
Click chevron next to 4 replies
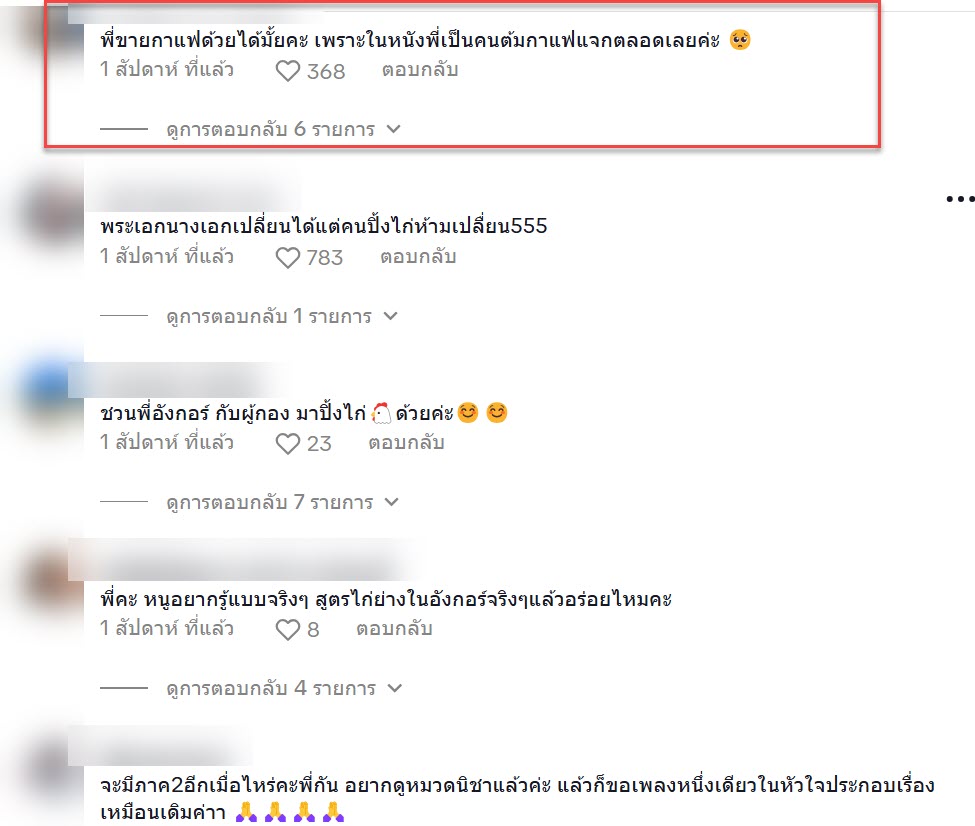(x=394, y=688)
